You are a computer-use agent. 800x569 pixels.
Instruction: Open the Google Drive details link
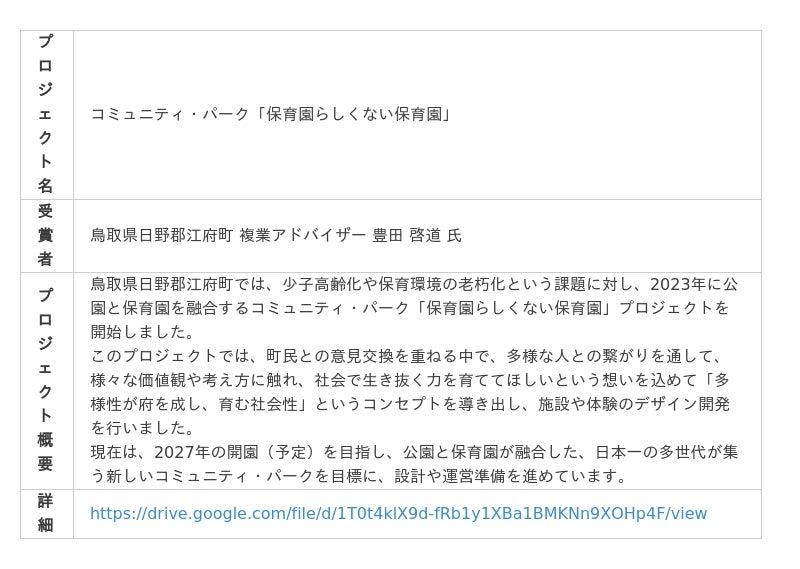[x=398, y=514]
